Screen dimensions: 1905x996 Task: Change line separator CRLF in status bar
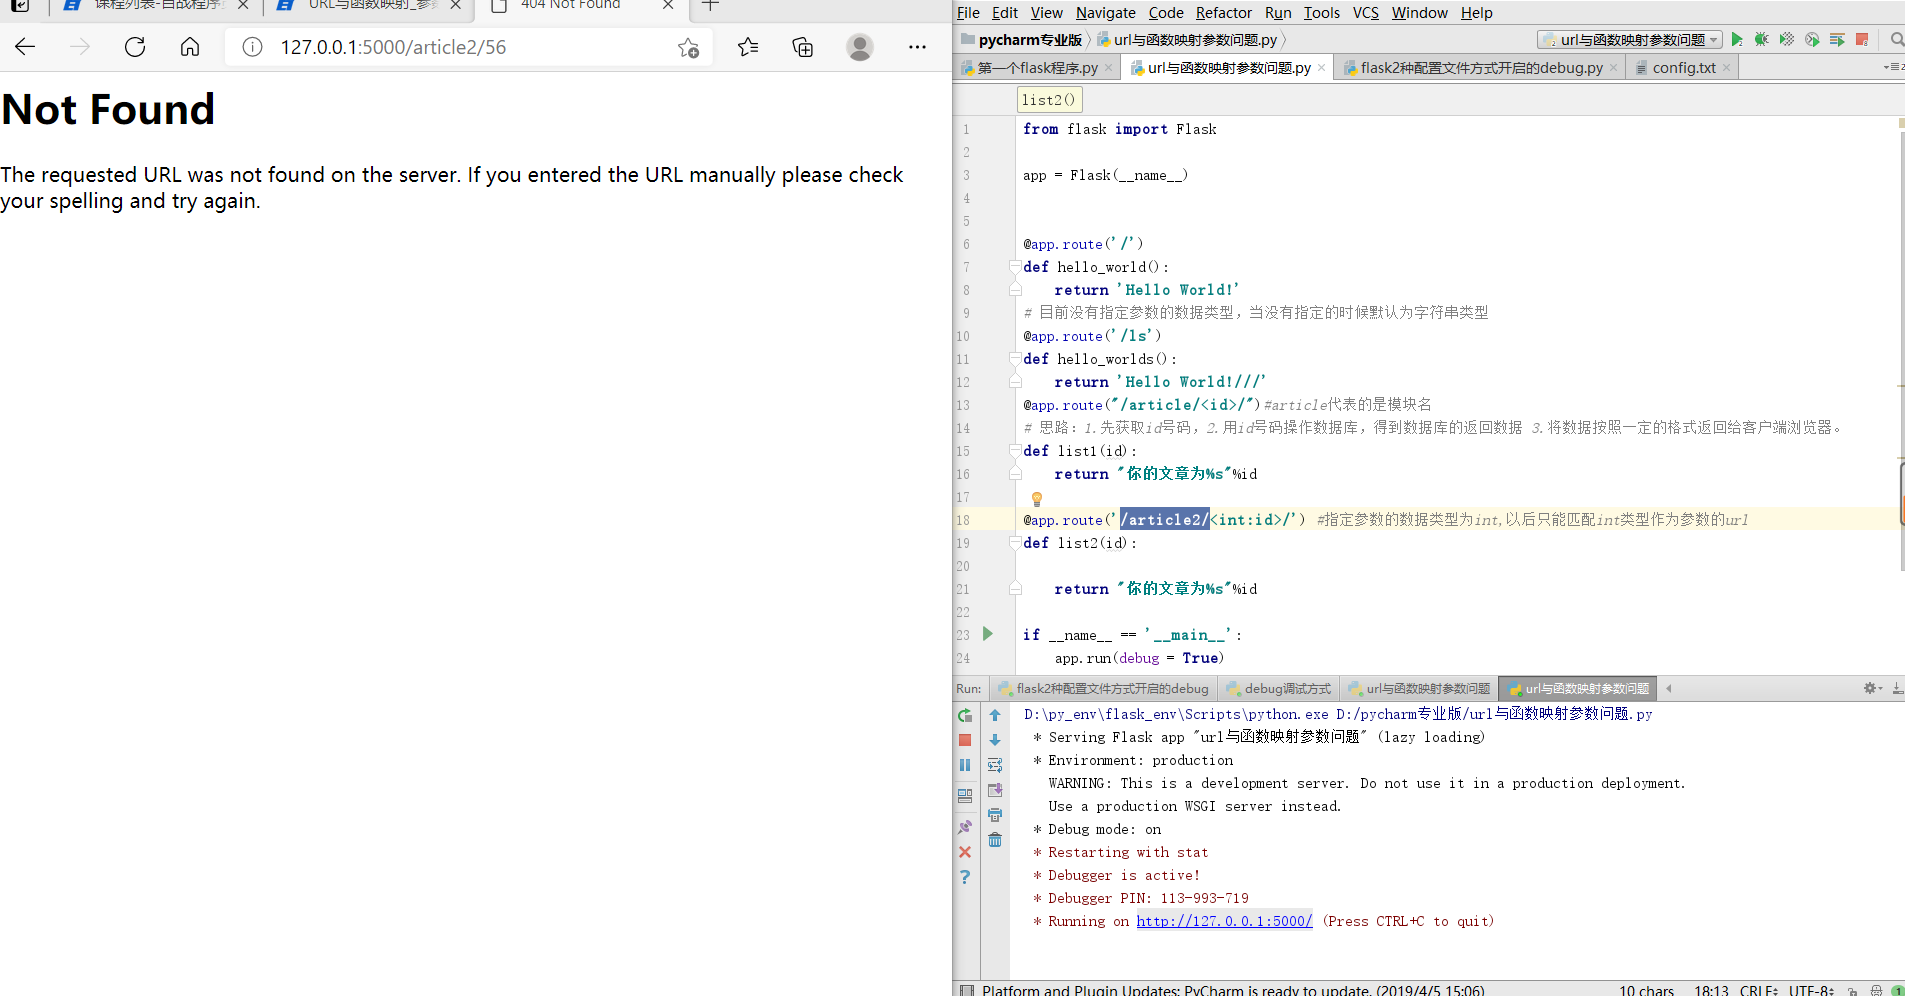coord(1757,990)
